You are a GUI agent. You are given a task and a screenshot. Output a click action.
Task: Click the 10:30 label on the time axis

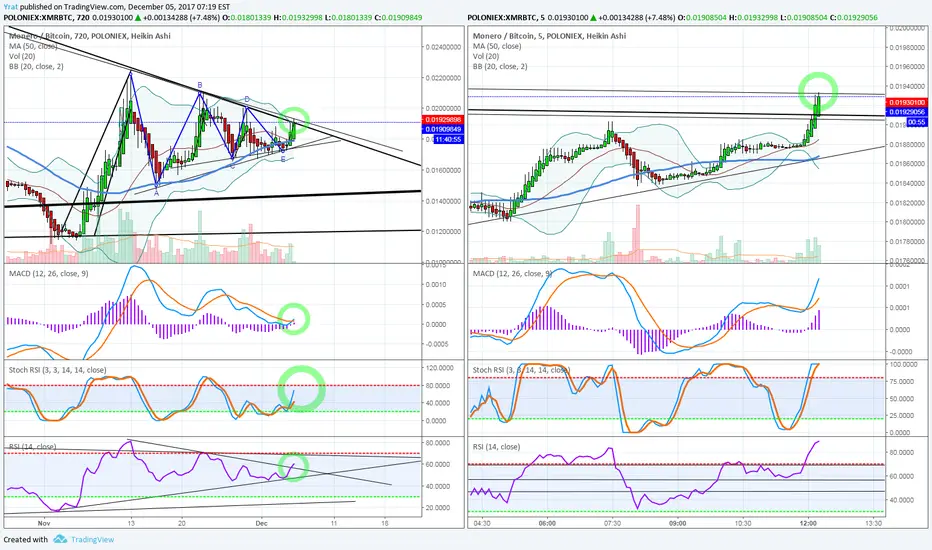point(742,523)
